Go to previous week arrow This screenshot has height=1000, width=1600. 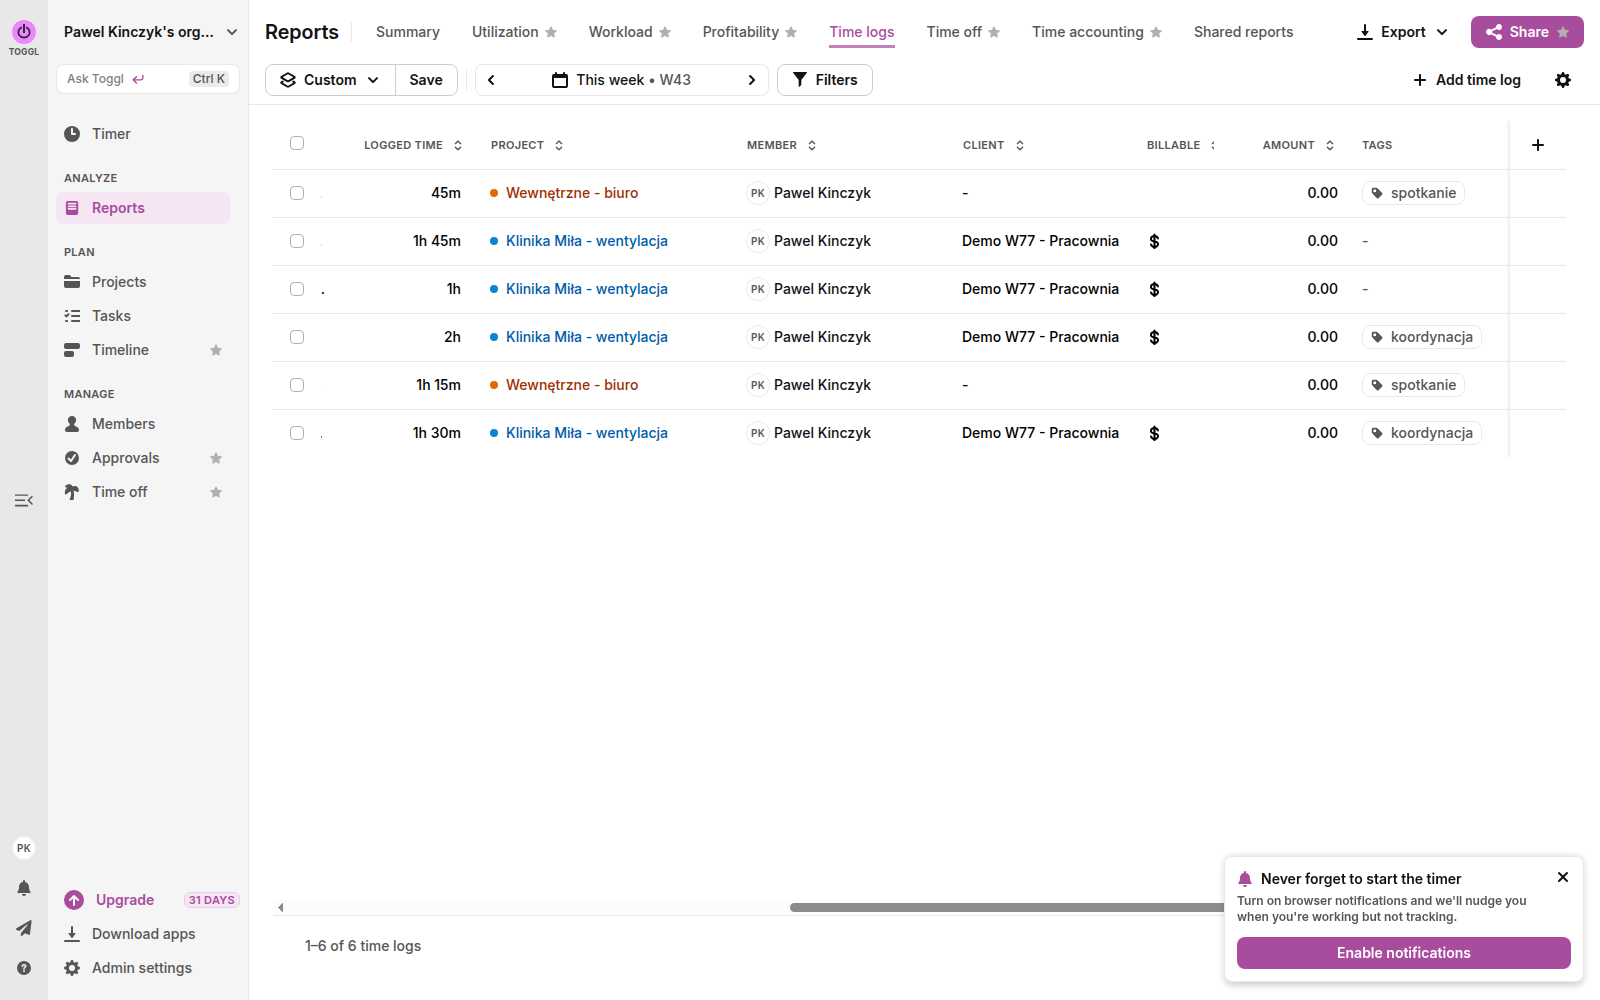click(x=491, y=80)
